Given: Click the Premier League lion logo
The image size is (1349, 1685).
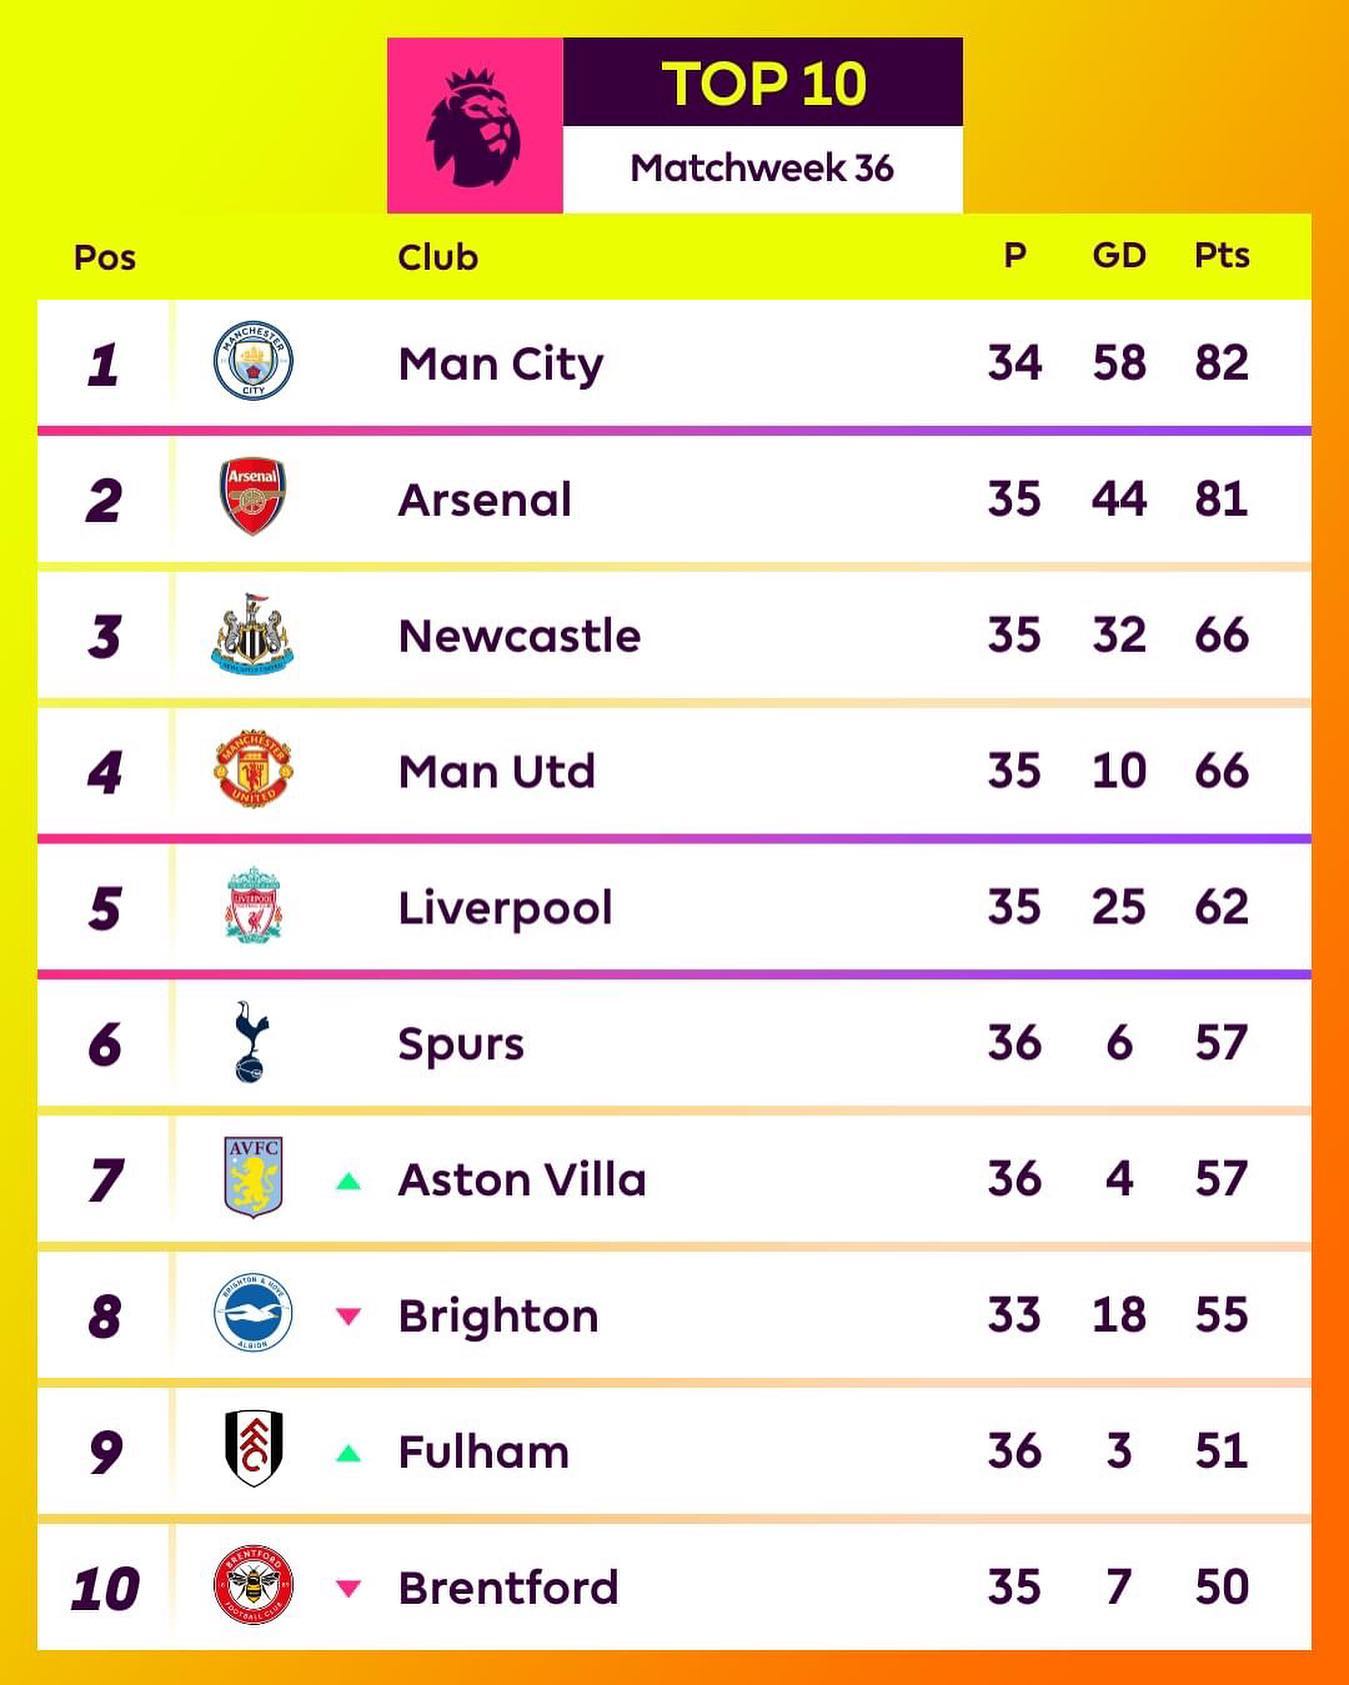Looking at the screenshot, I should pyautogui.click(x=474, y=126).
